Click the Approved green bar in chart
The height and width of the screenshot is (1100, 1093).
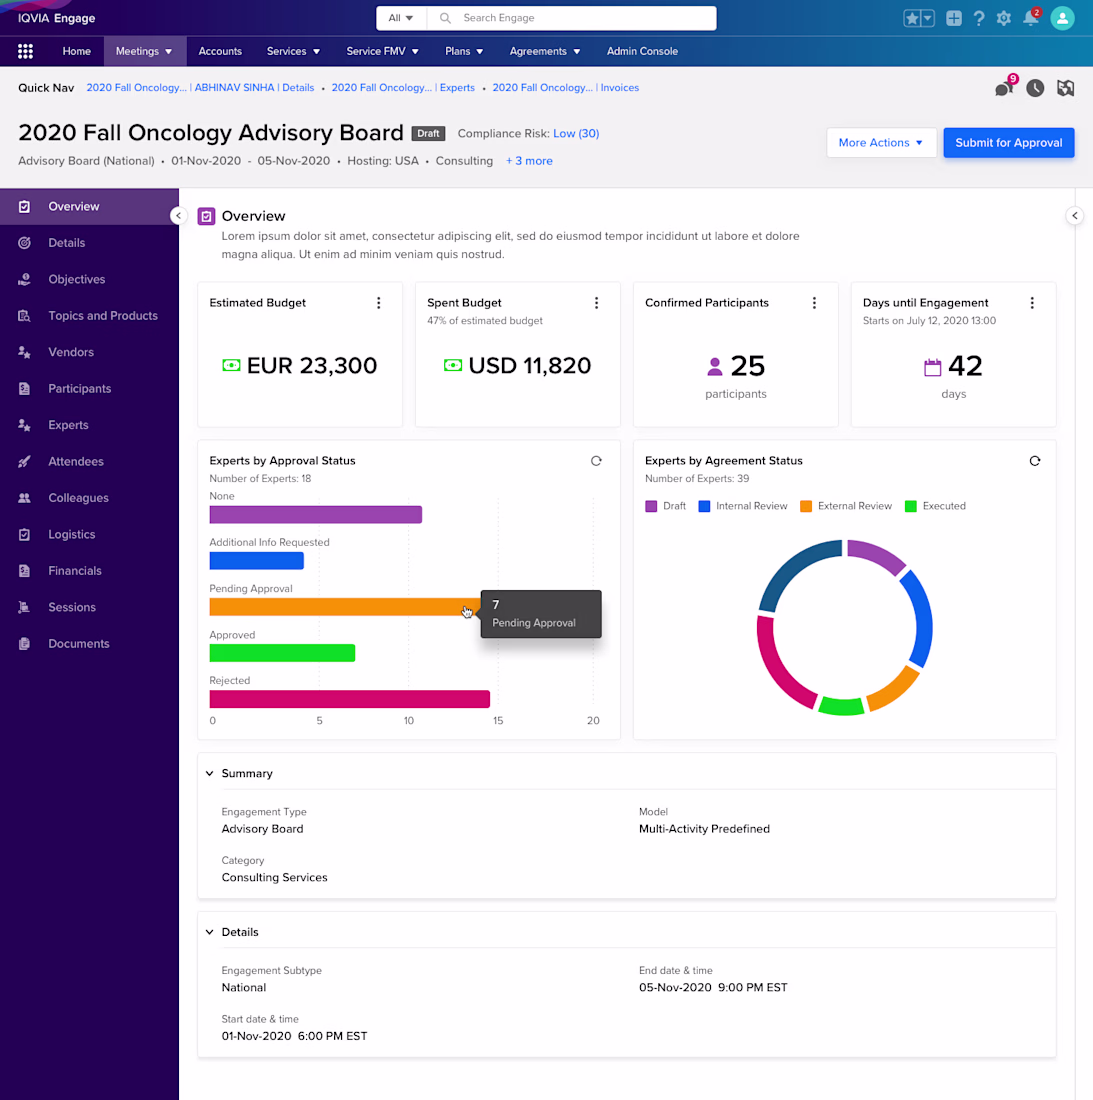pyautogui.click(x=282, y=653)
